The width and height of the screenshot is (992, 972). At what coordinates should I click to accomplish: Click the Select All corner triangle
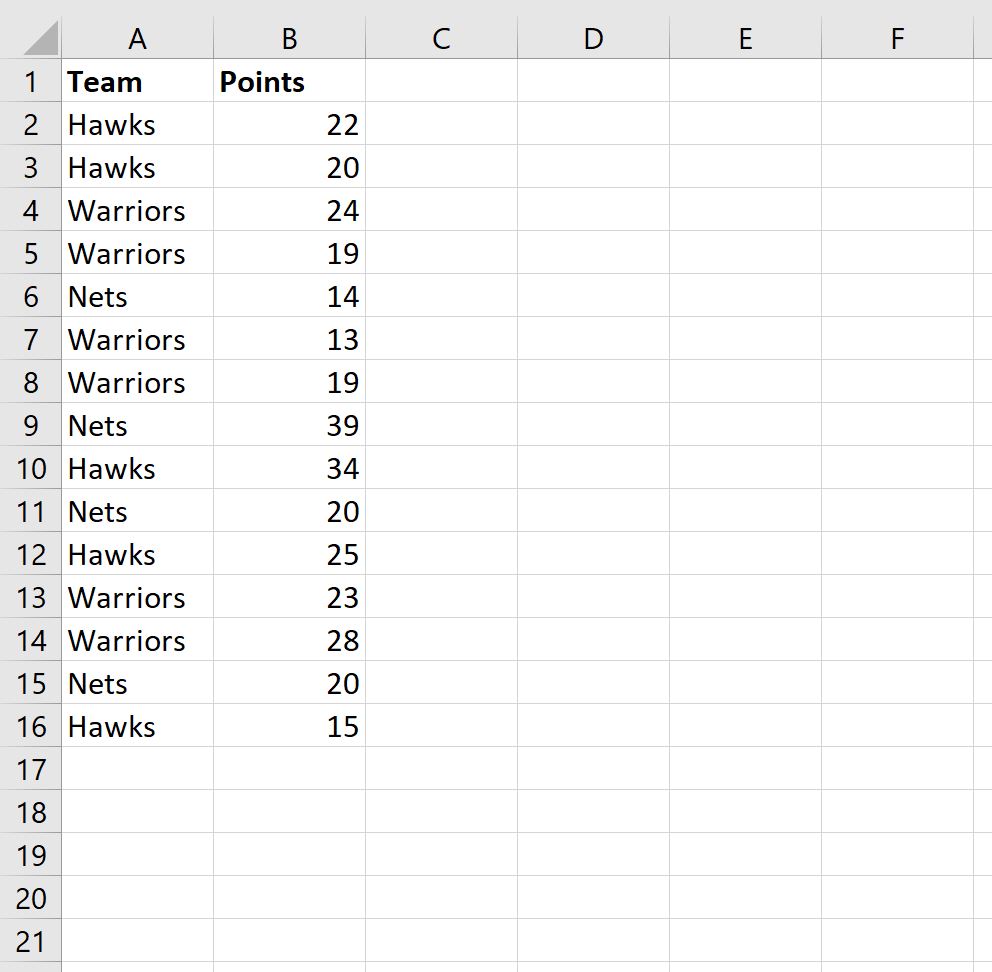click(x=40, y=38)
